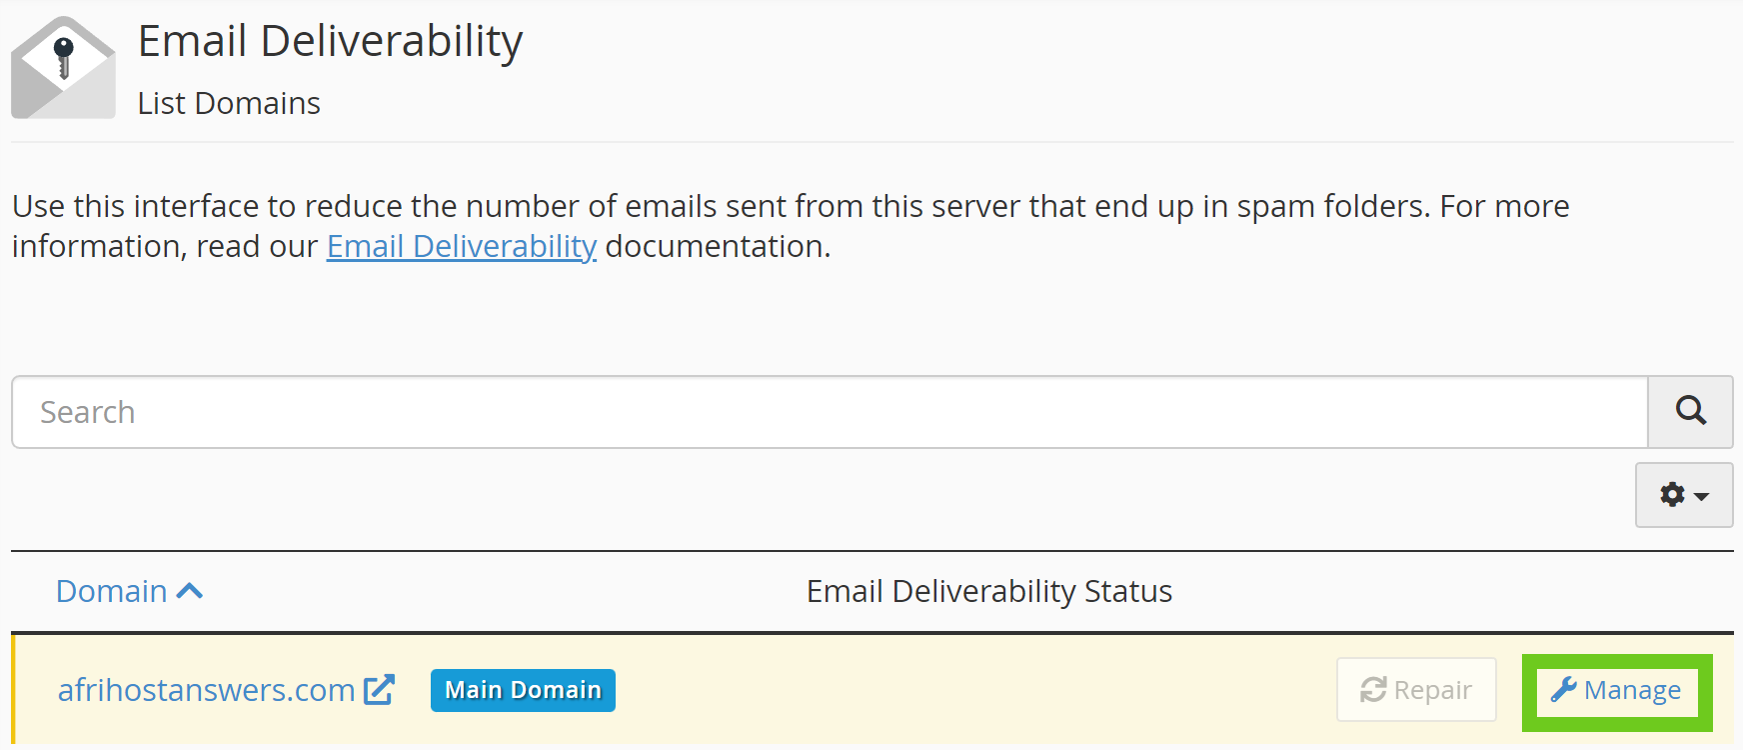Click the List Domains subtitle

tap(229, 103)
